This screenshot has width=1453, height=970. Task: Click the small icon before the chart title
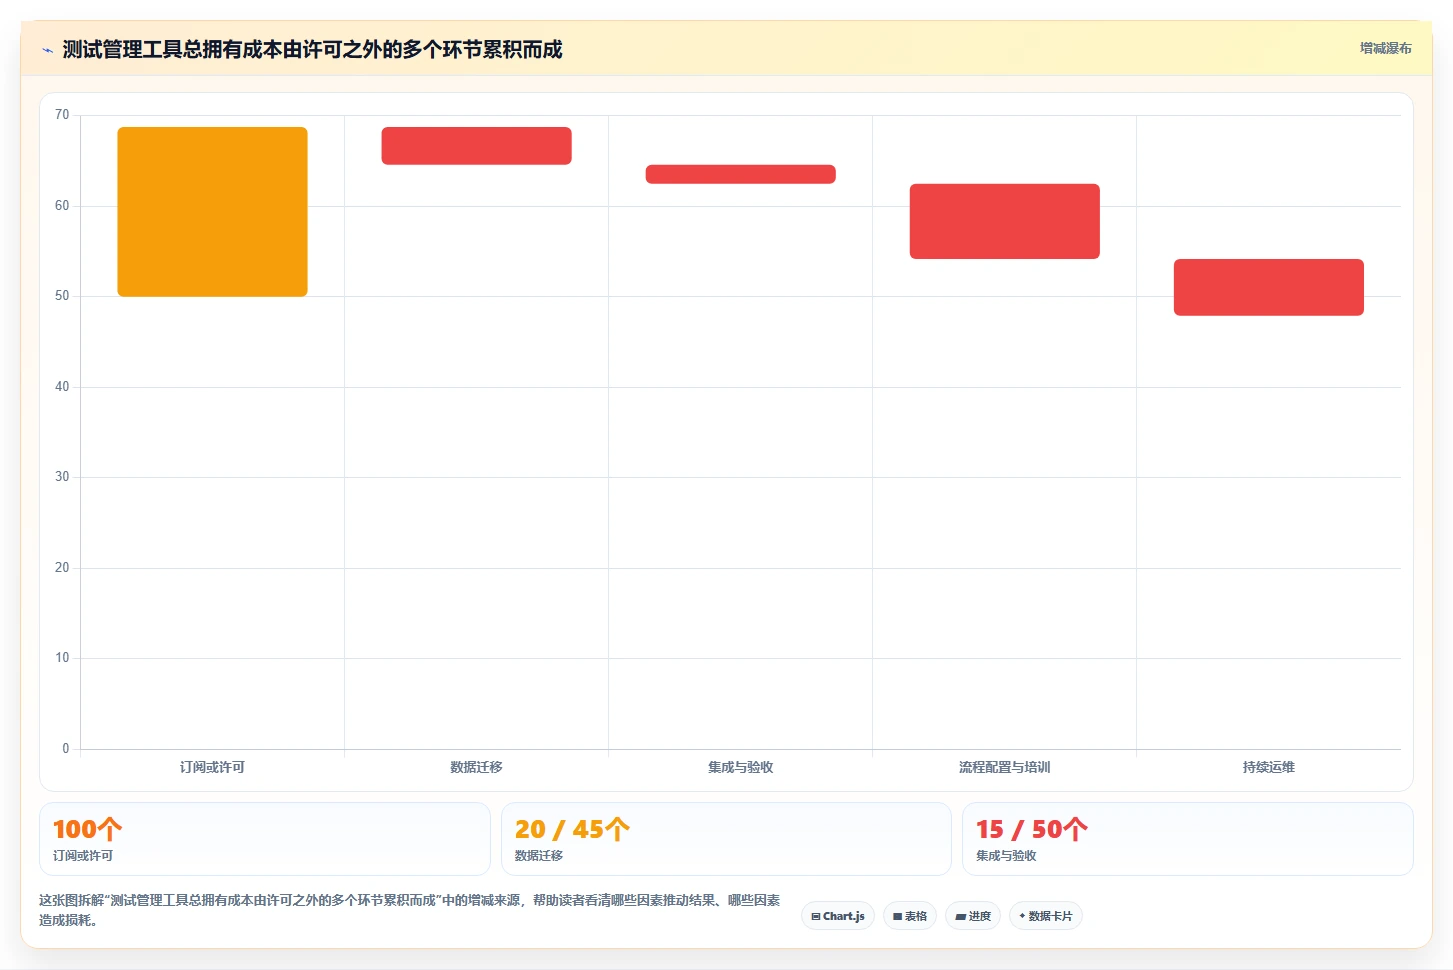(47, 50)
